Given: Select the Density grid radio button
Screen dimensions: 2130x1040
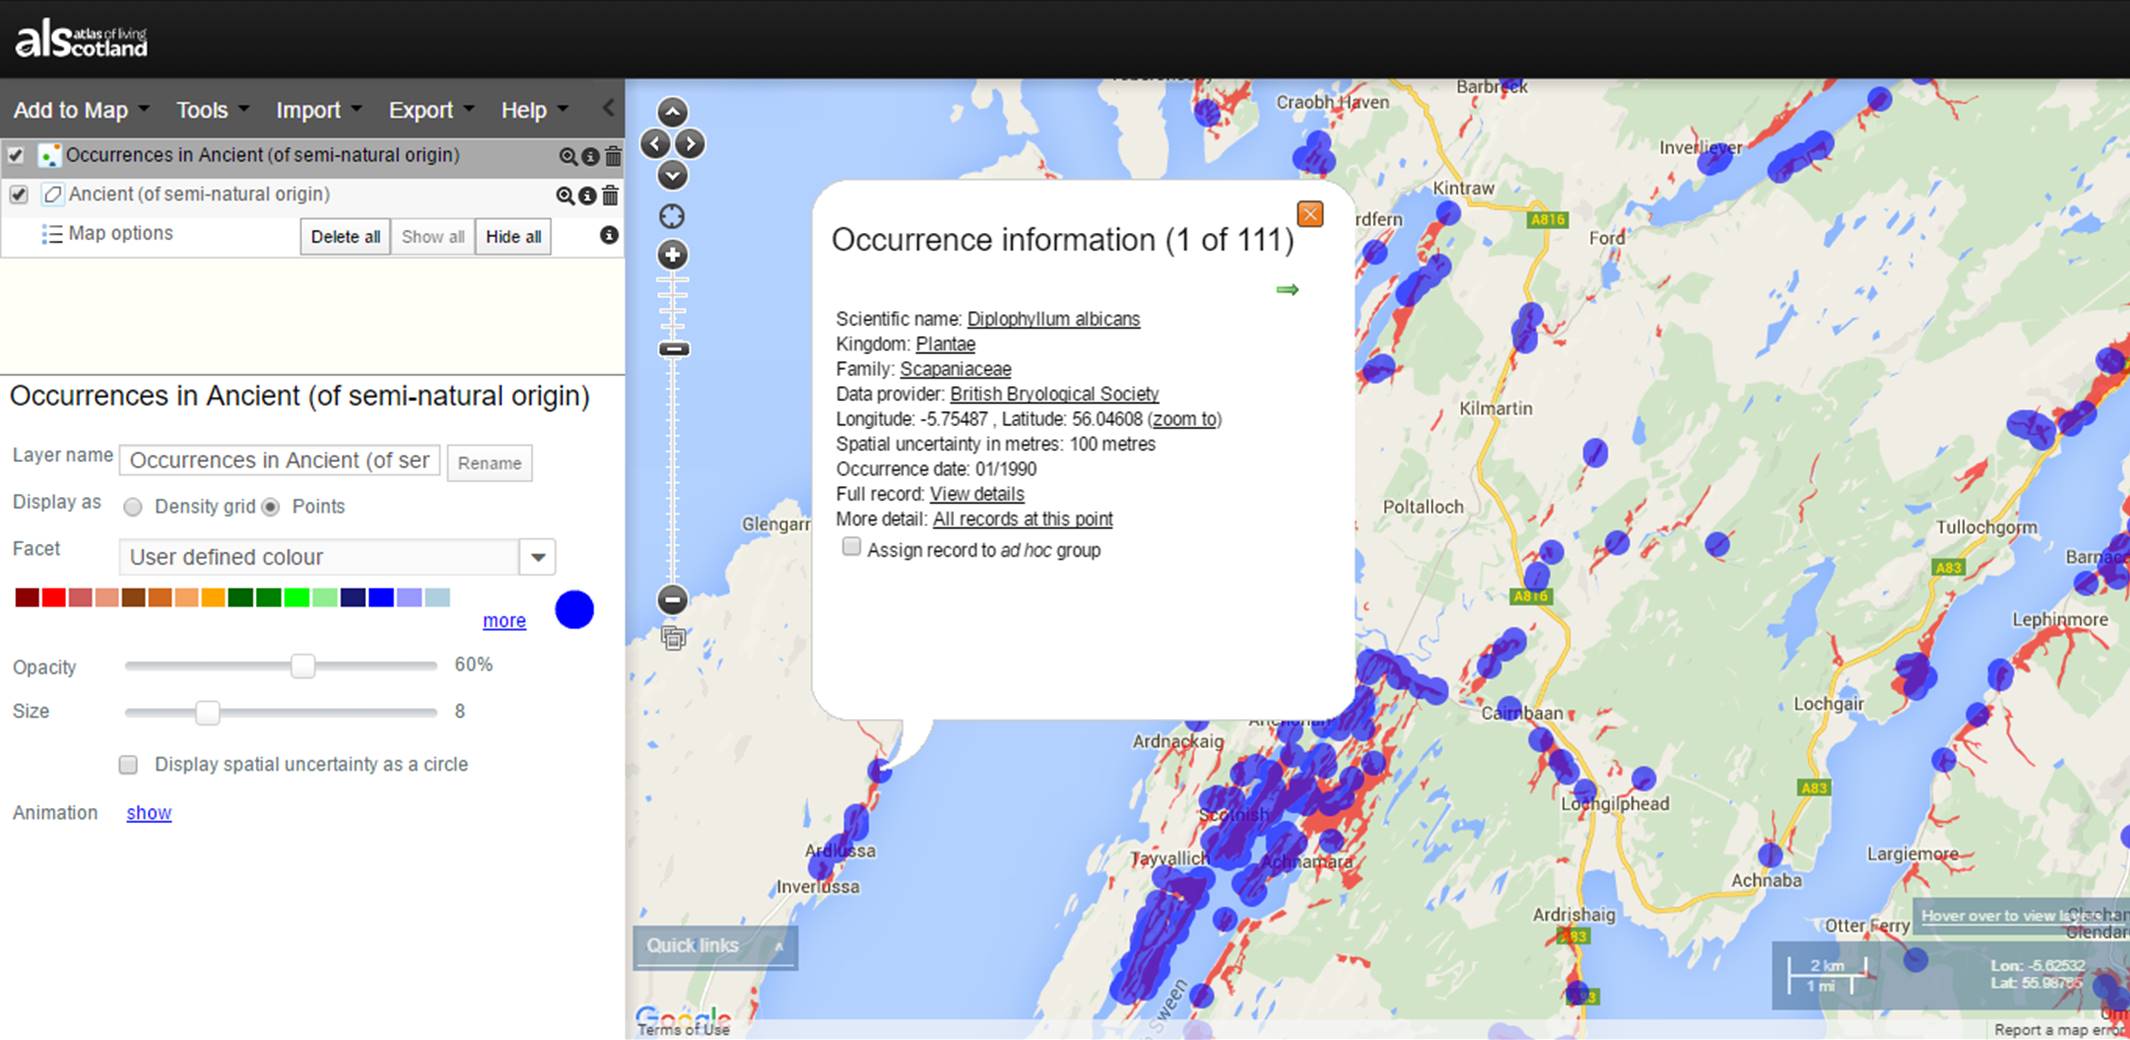Looking at the screenshot, I should click(133, 507).
